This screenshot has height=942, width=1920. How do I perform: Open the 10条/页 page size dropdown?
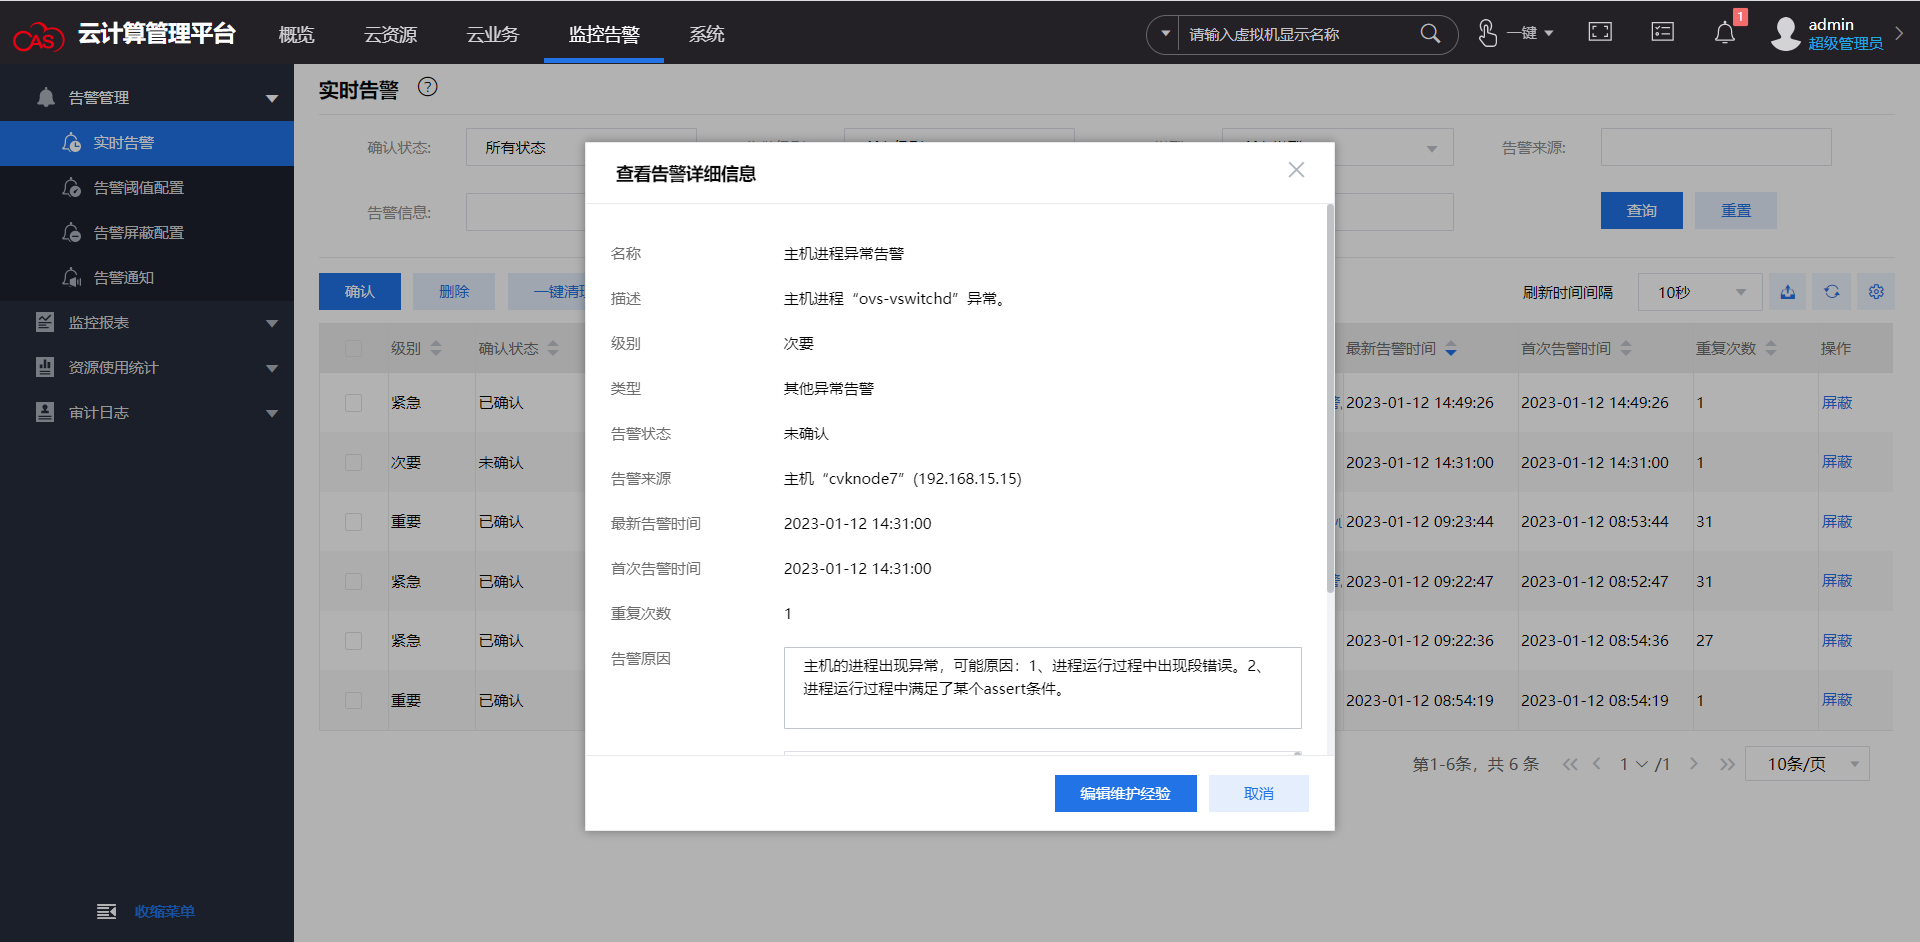click(1807, 764)
